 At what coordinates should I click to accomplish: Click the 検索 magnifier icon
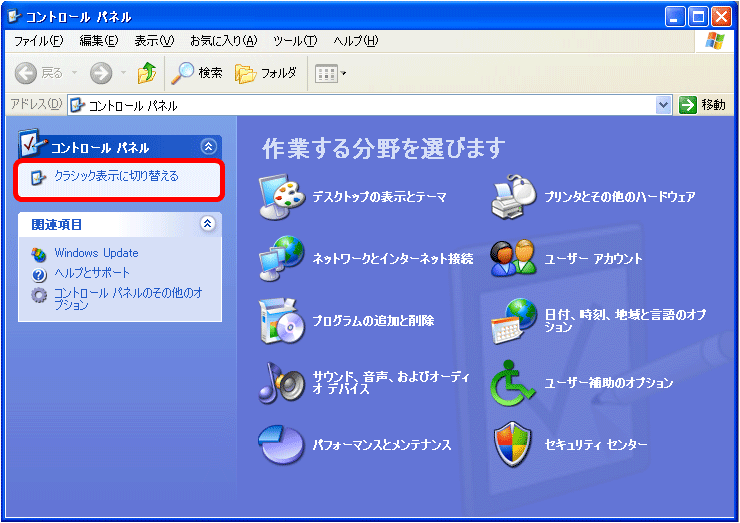[x=182, y=73]
